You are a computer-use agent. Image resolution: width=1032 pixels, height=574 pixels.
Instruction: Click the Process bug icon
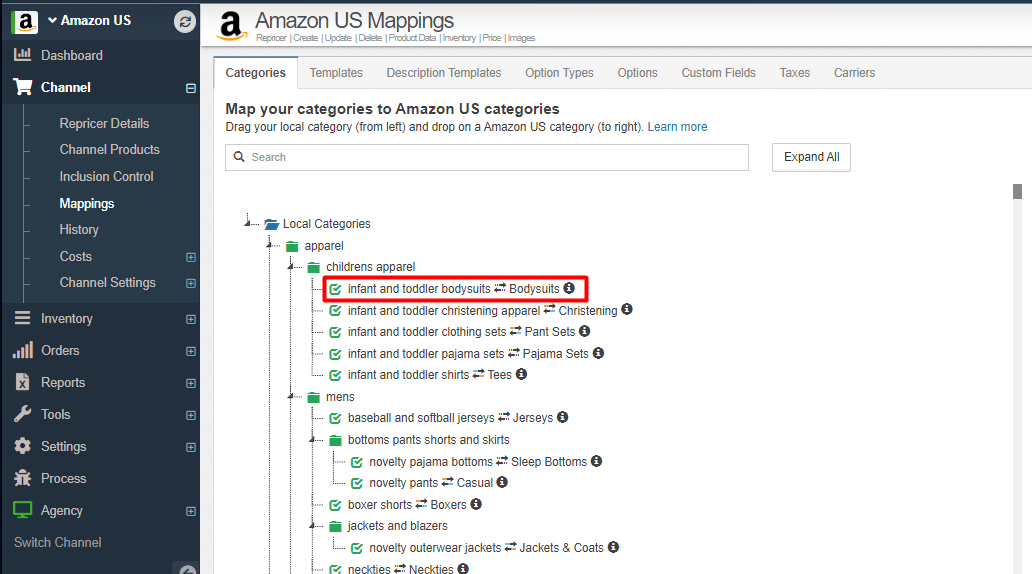point(22,478)
